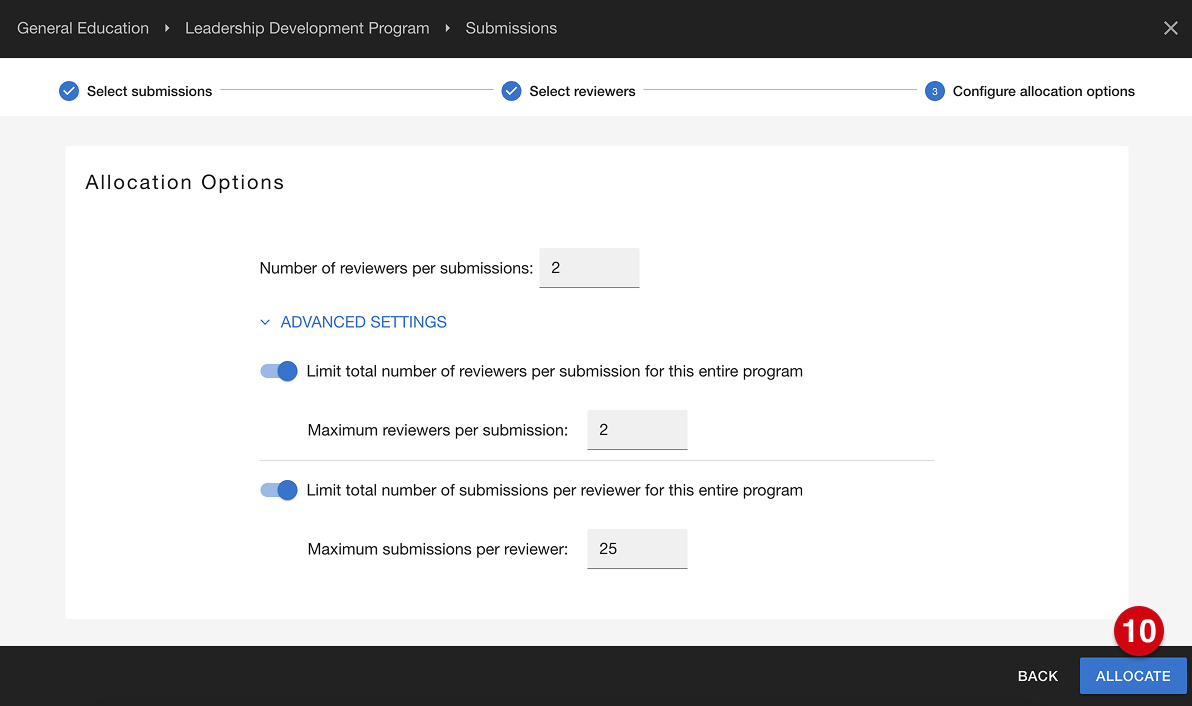Image resolution: width=1192 pixels, height=706 pixels.
Task: Click the 'Number of reviewers per submissions:' label
Action: pyautogui.click(x=396, y=268)
